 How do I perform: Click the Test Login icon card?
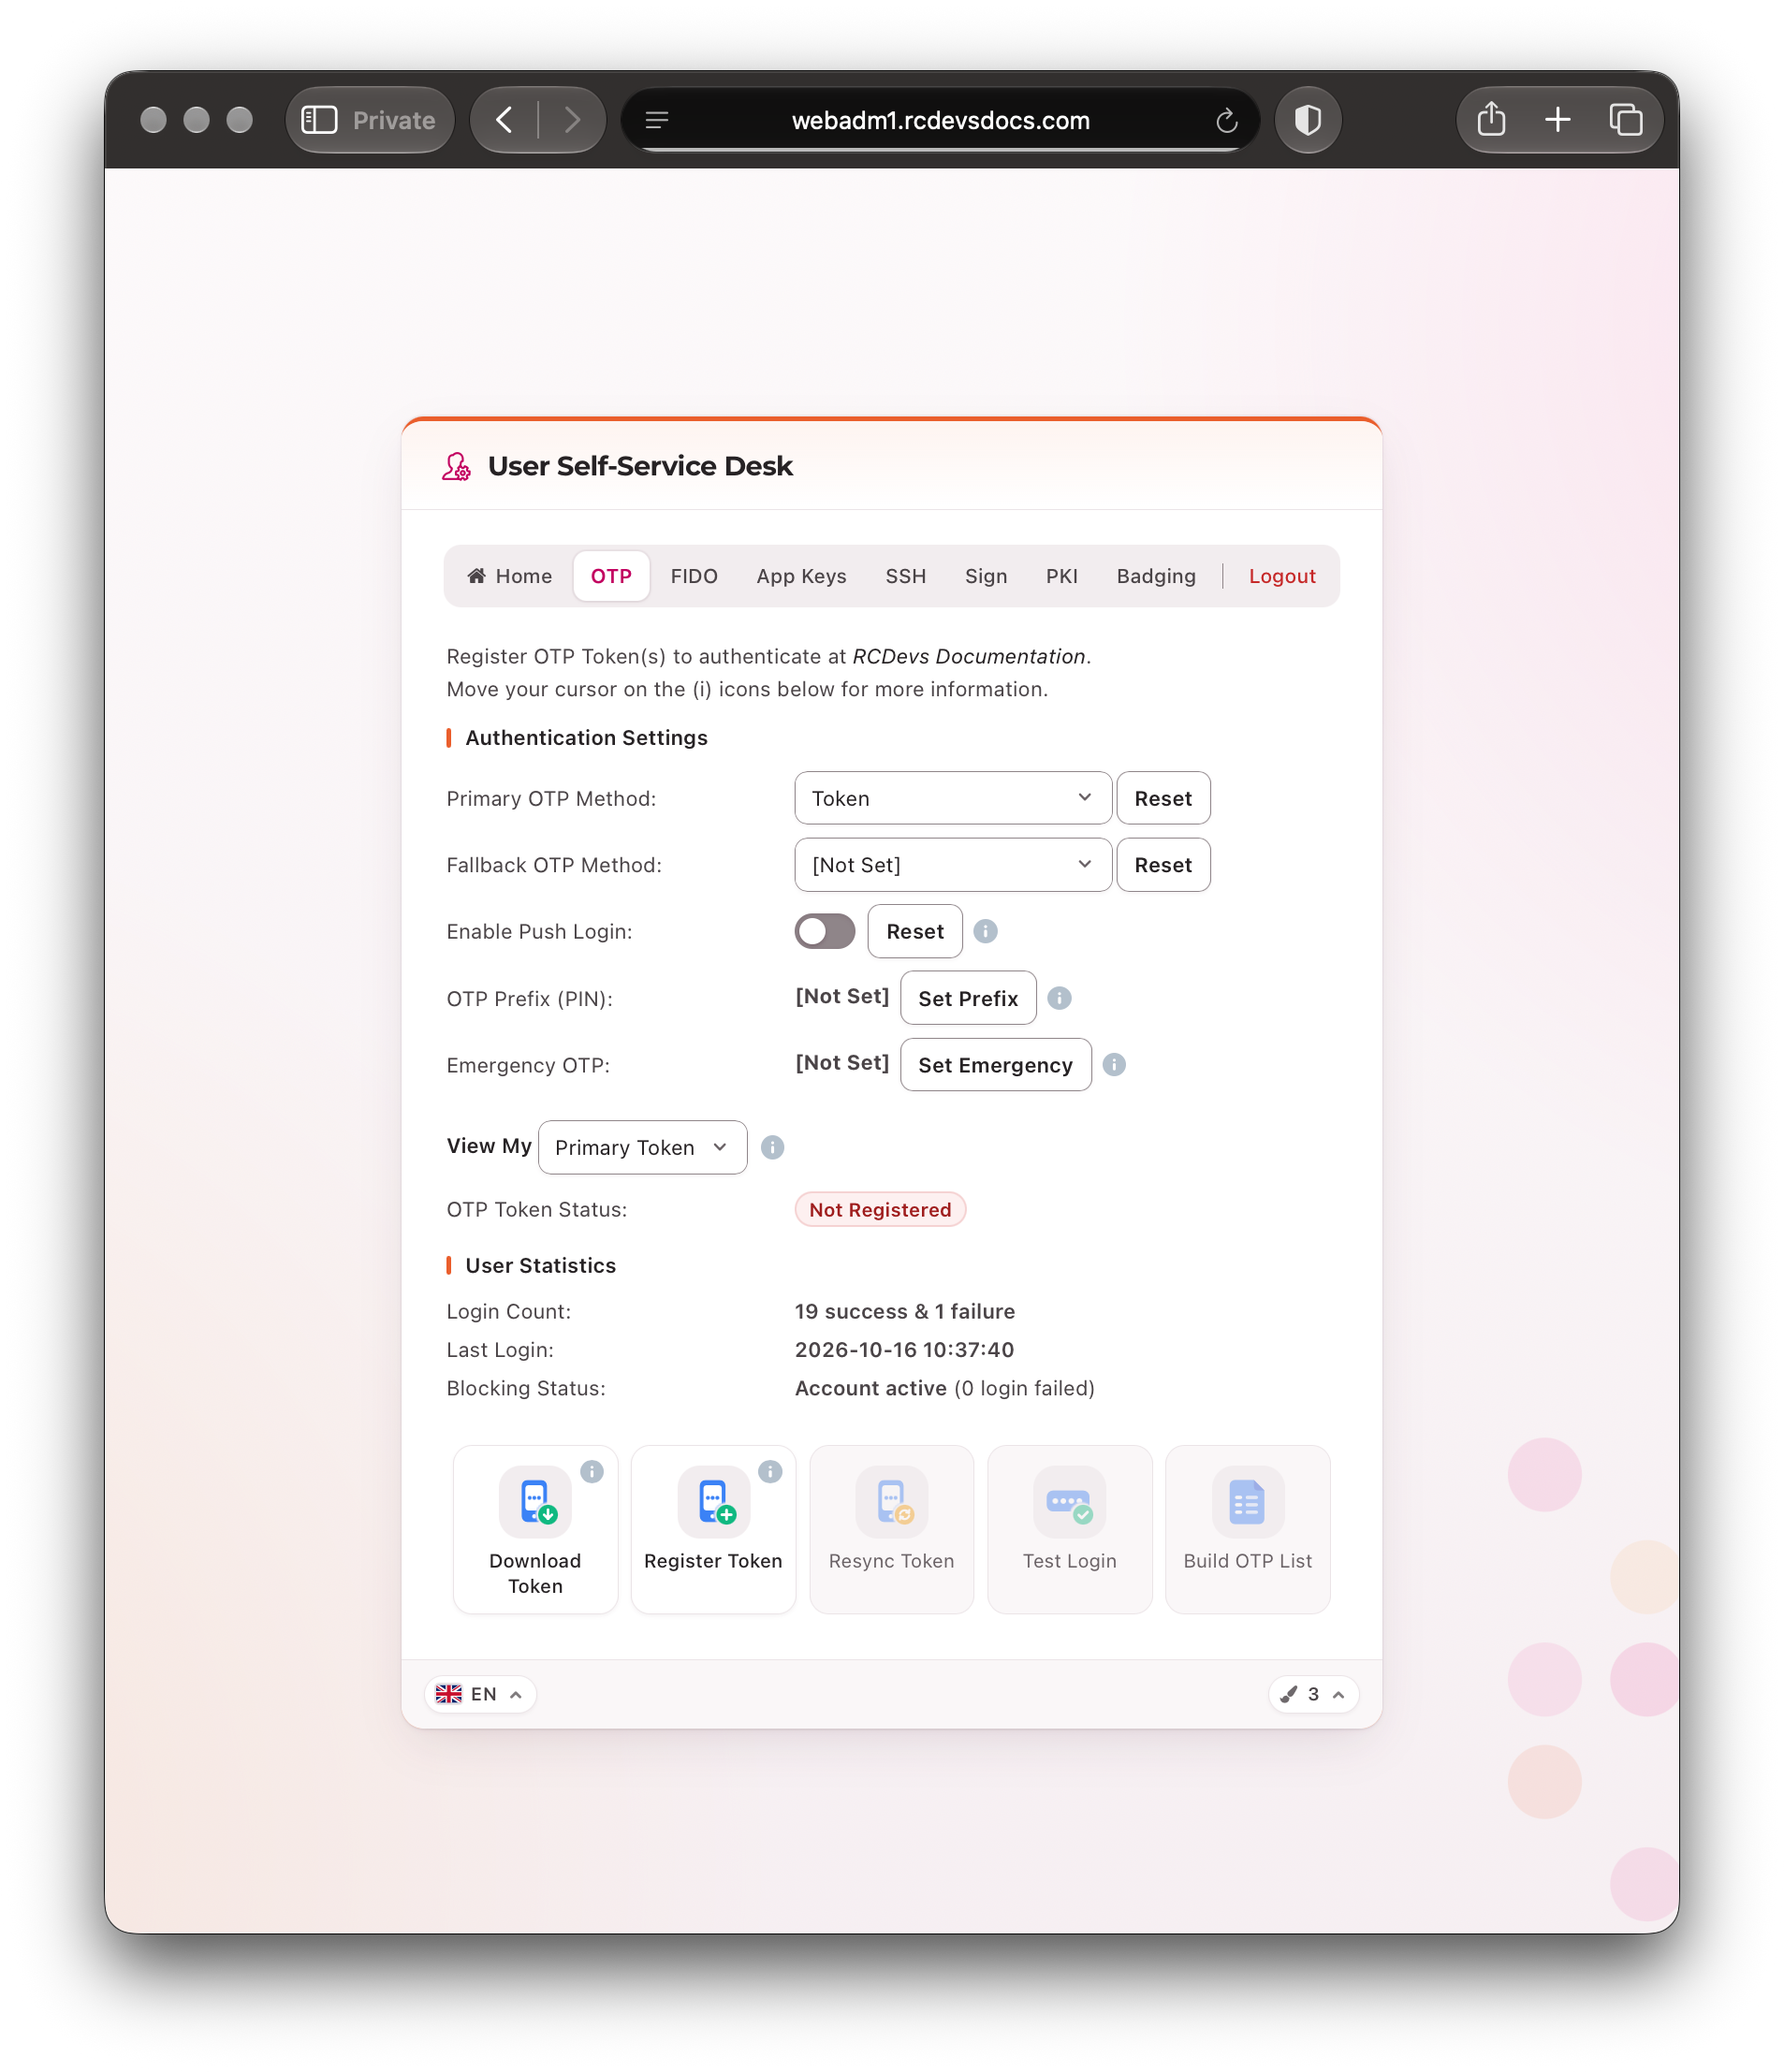coord(1069,1529)
